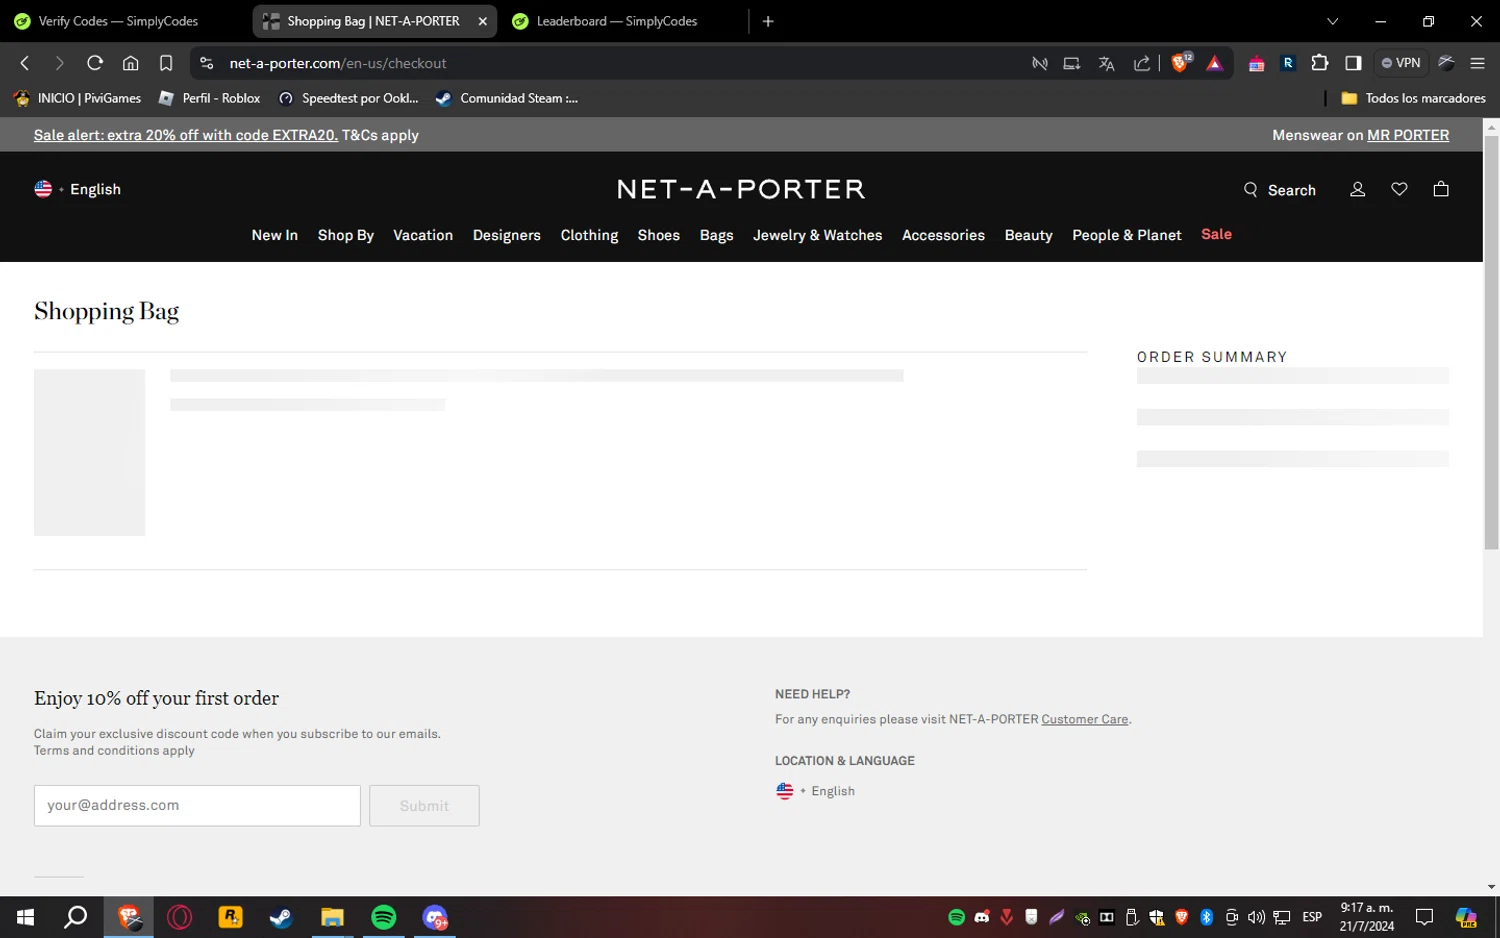
Task: Open the Sale menu
Action: click(x=1216, y=234)
